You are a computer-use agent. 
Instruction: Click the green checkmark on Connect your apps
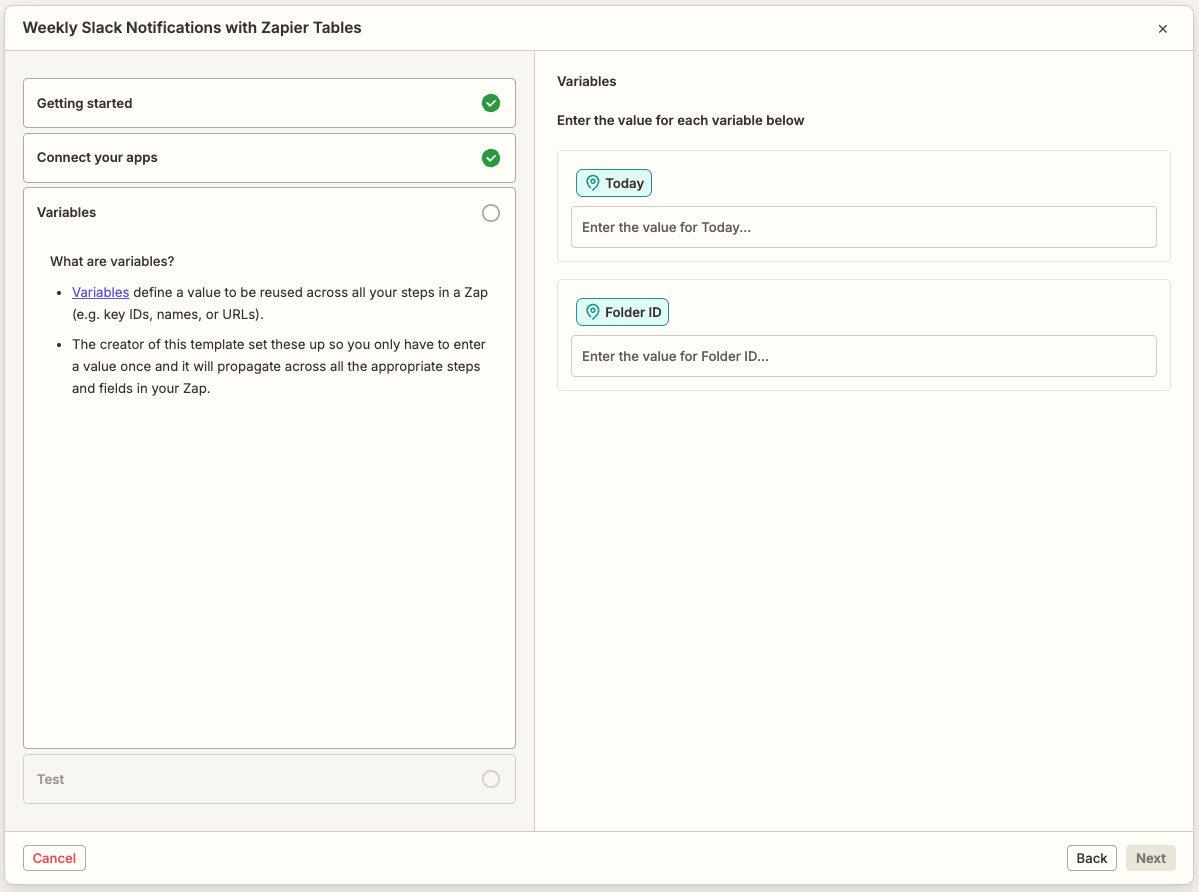(490, 158)
